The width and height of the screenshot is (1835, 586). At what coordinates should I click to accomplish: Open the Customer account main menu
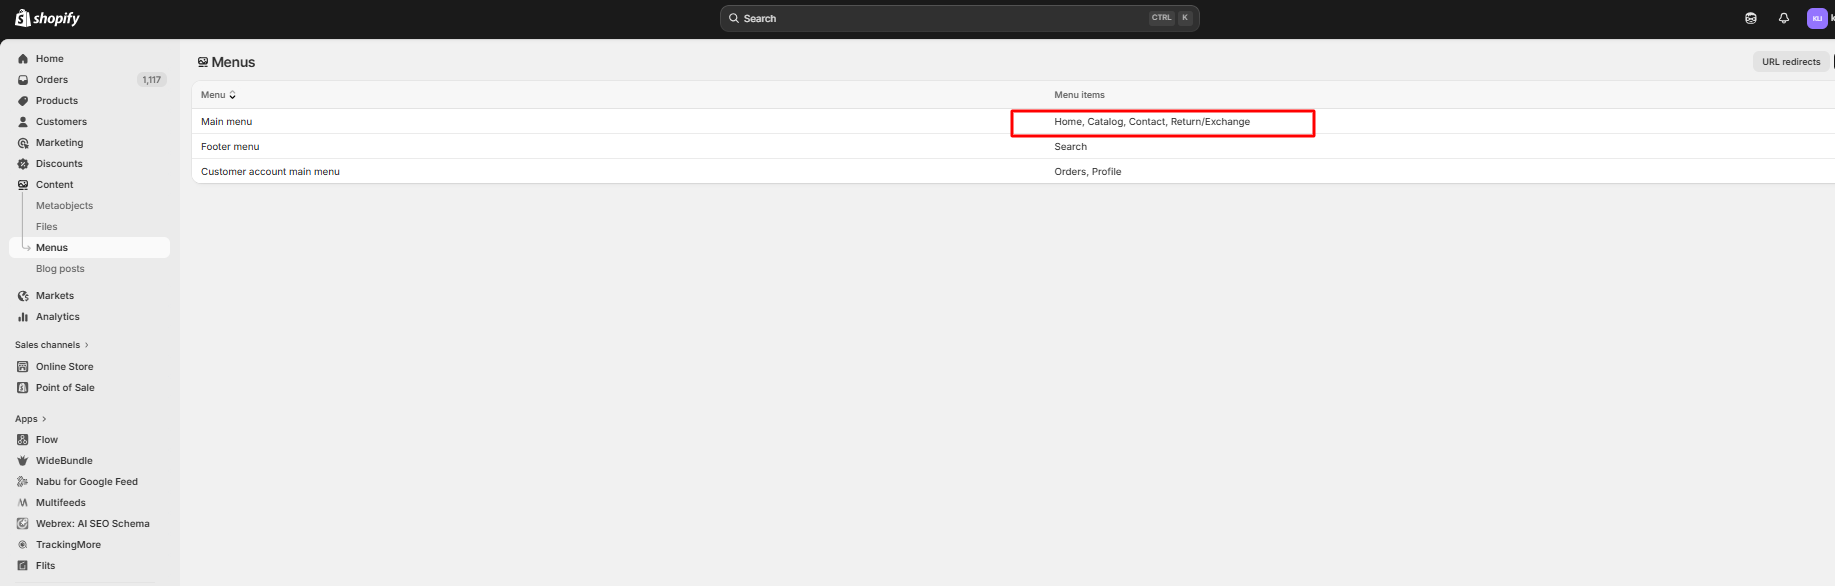pyautogui.click(x=270, y=172)
